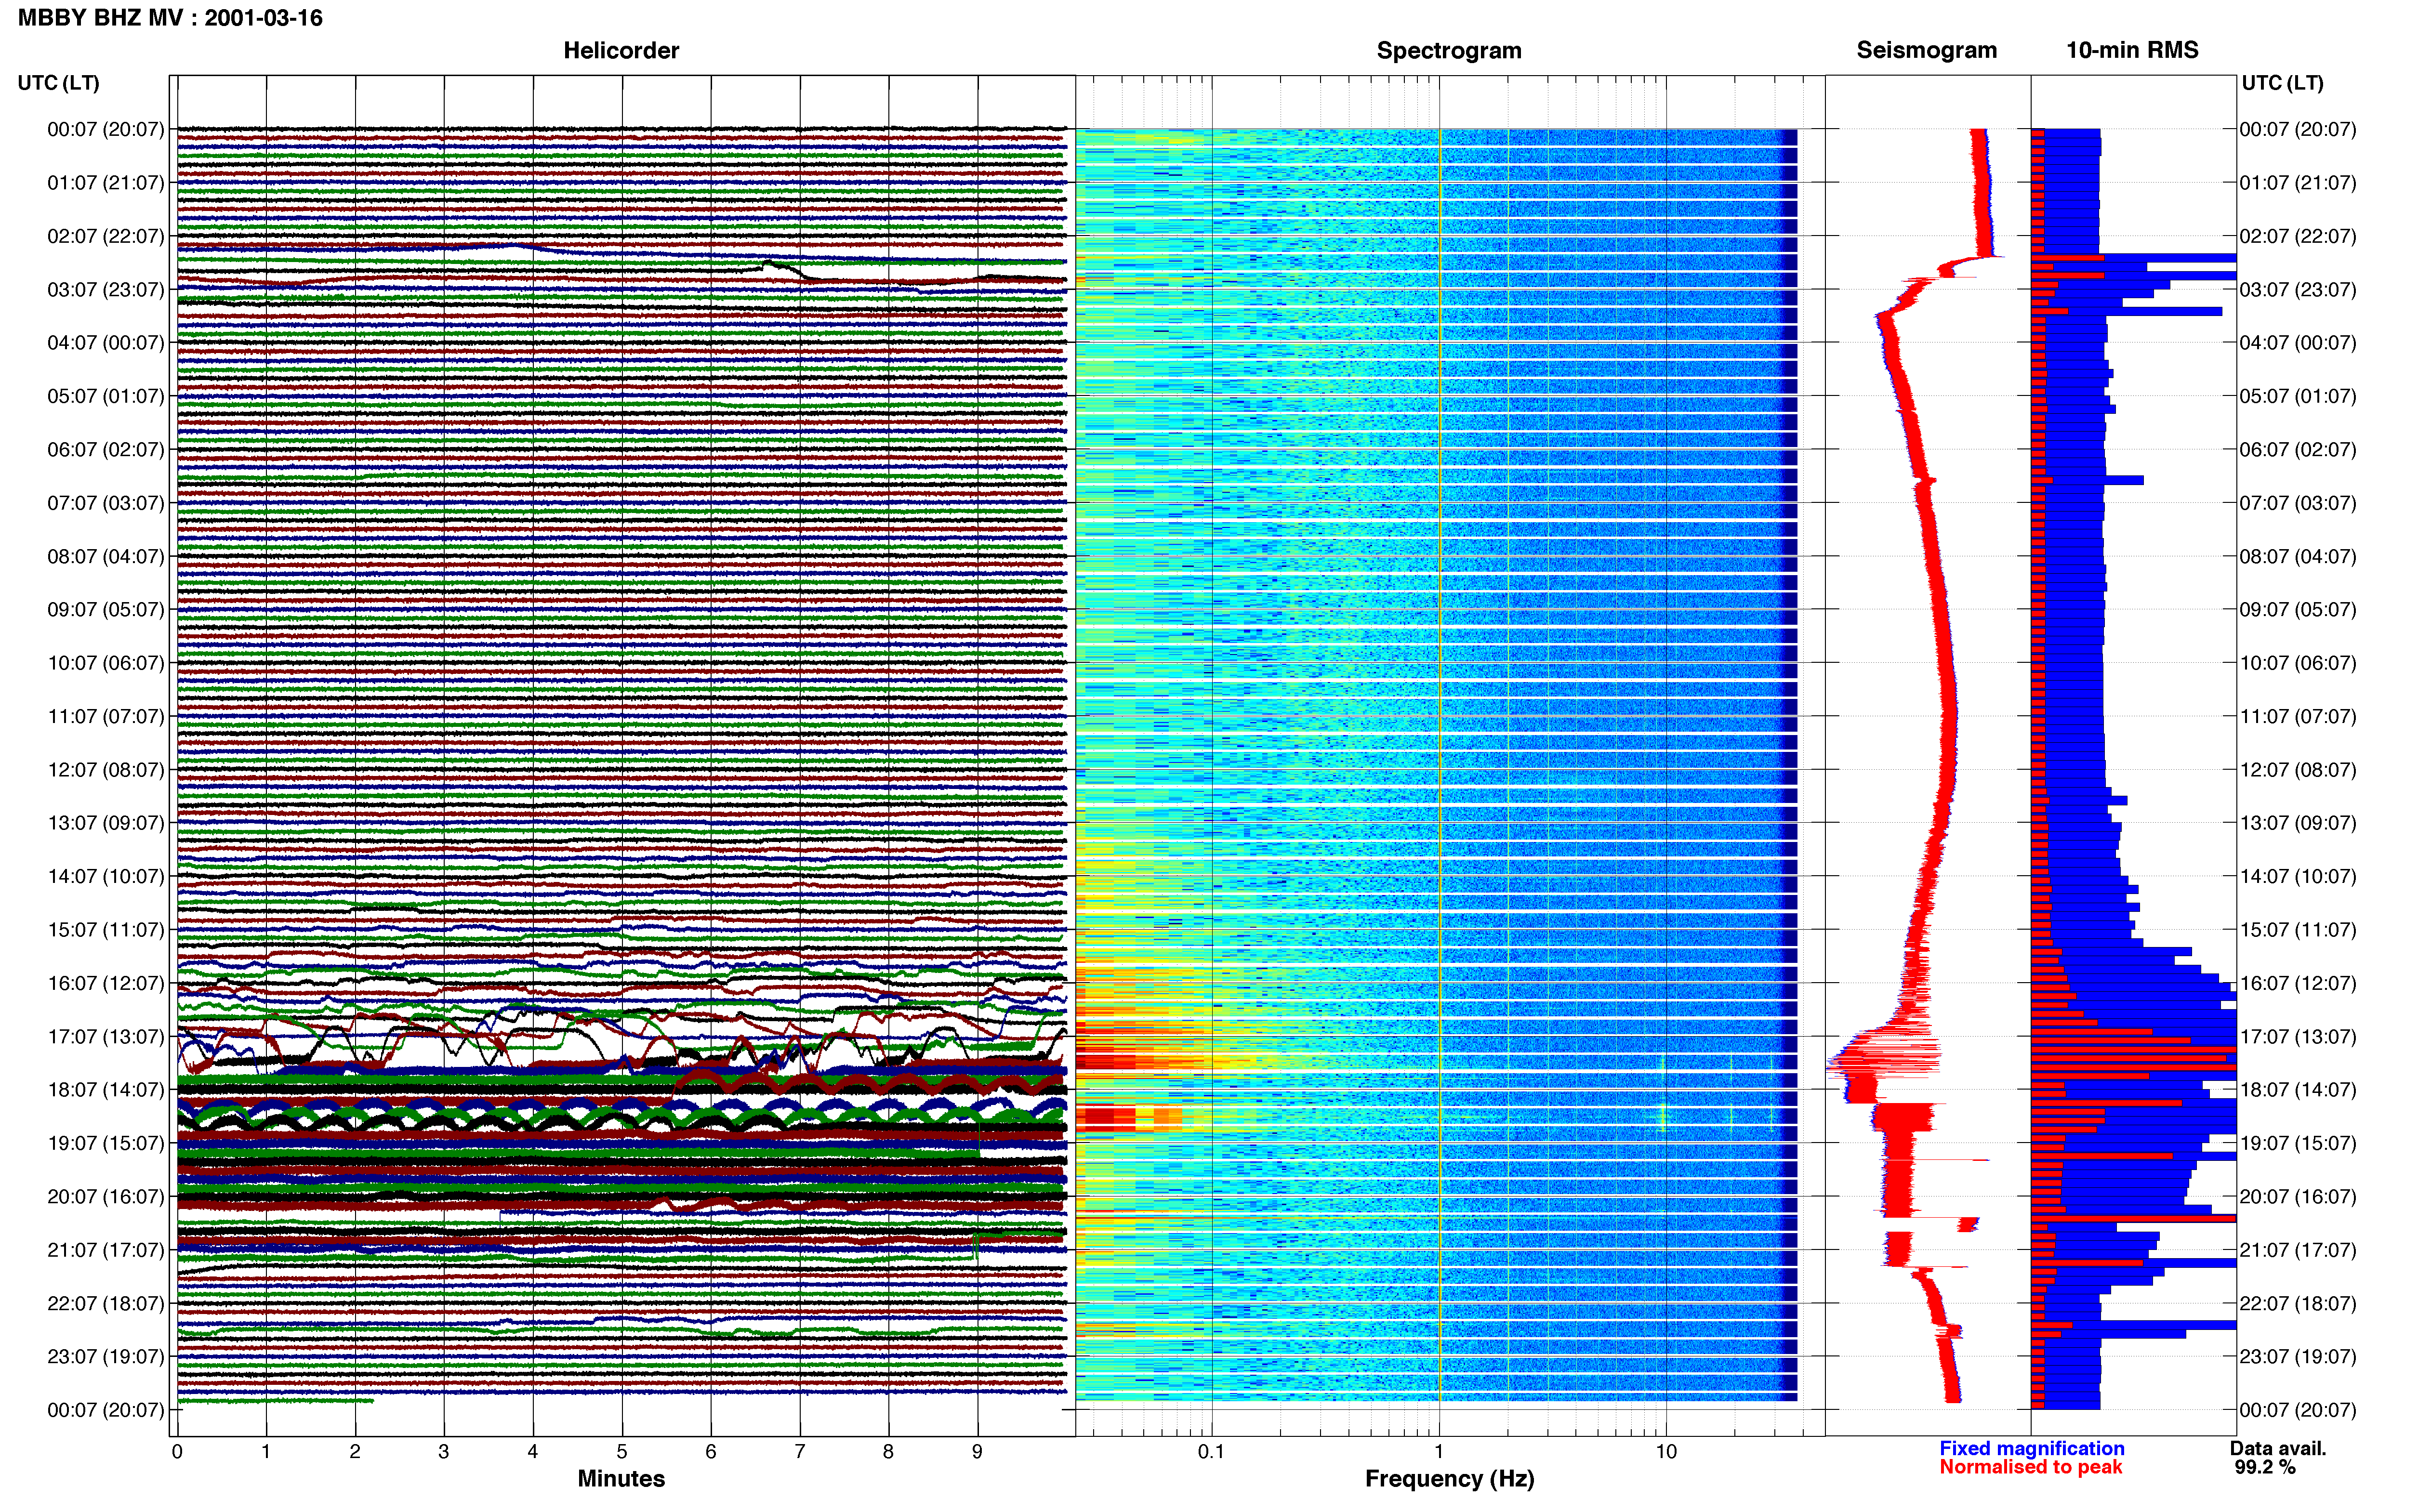Viewport: 2418px width, 1512px height.
Task: Click the 'Helicorder' panel heading
Action: point(621,50)
